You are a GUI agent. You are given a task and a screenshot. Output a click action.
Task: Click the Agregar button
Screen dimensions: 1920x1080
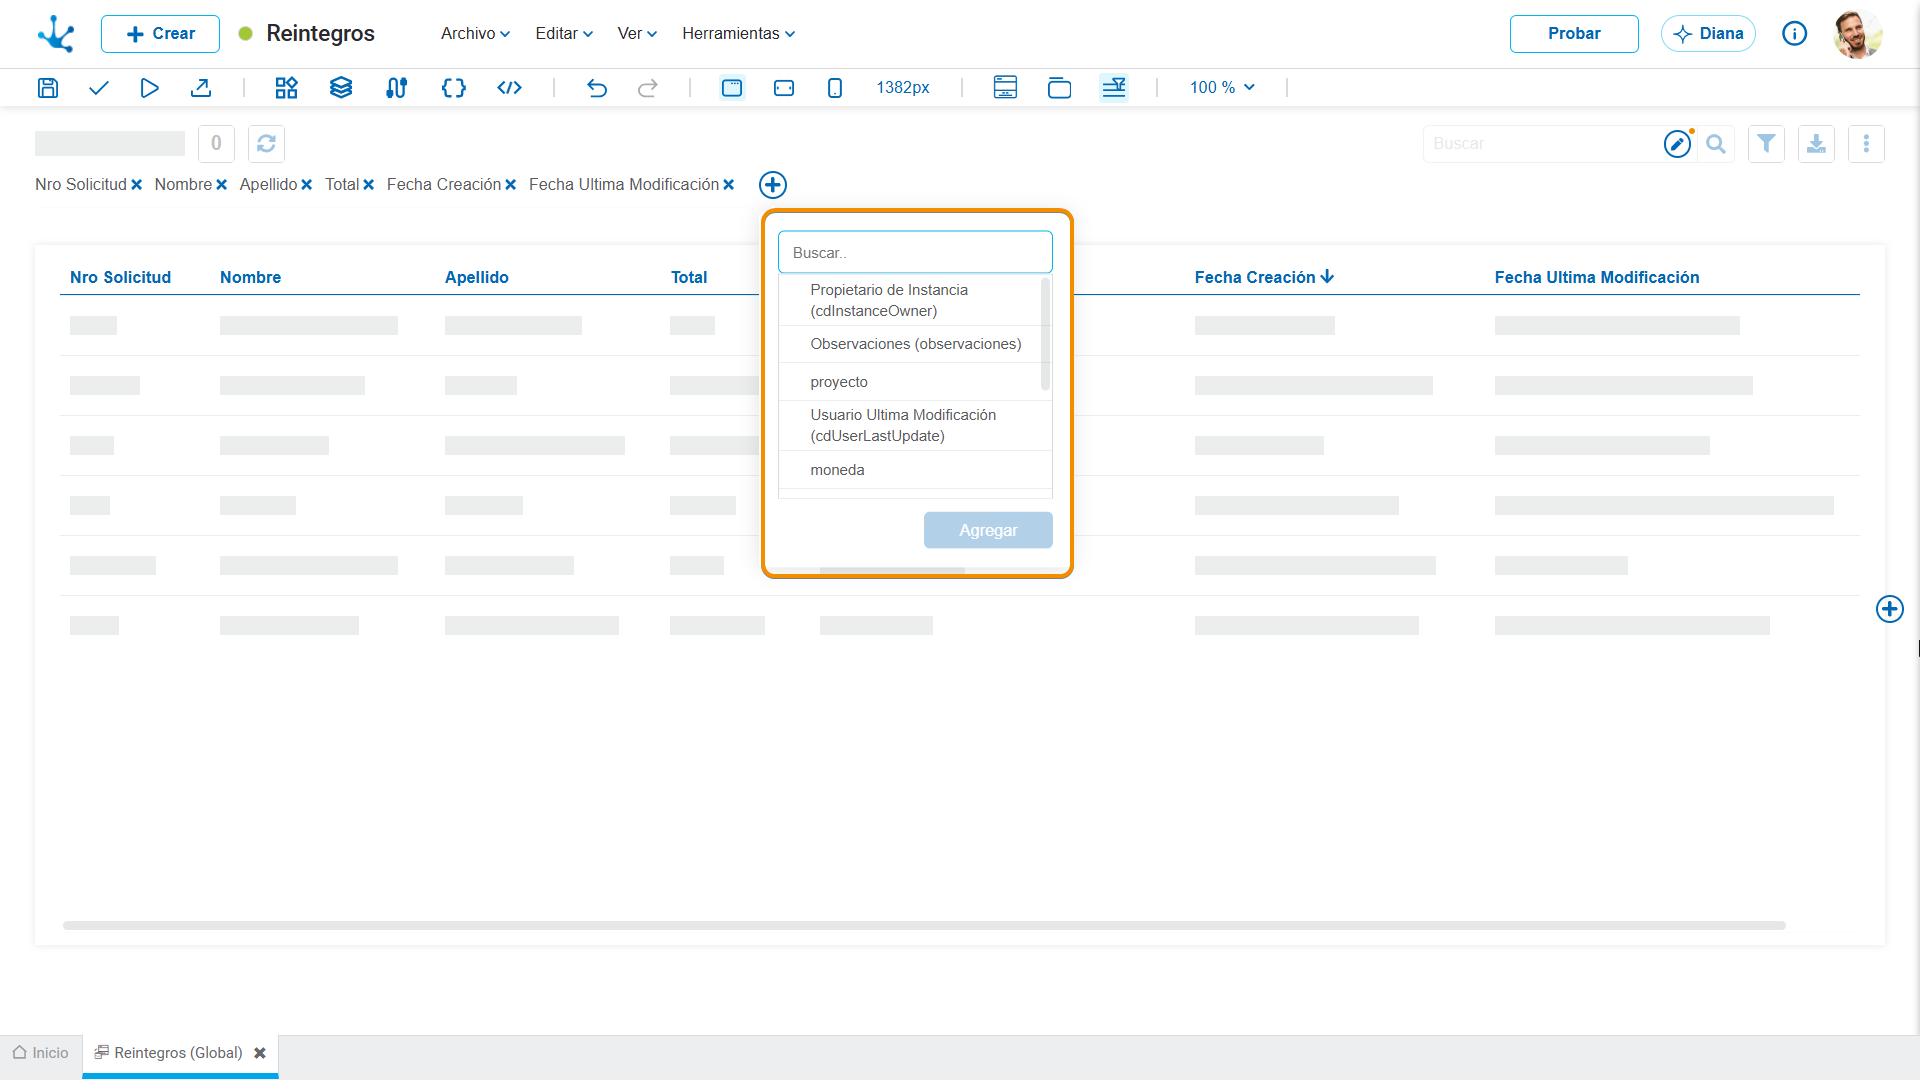[988, 530]
